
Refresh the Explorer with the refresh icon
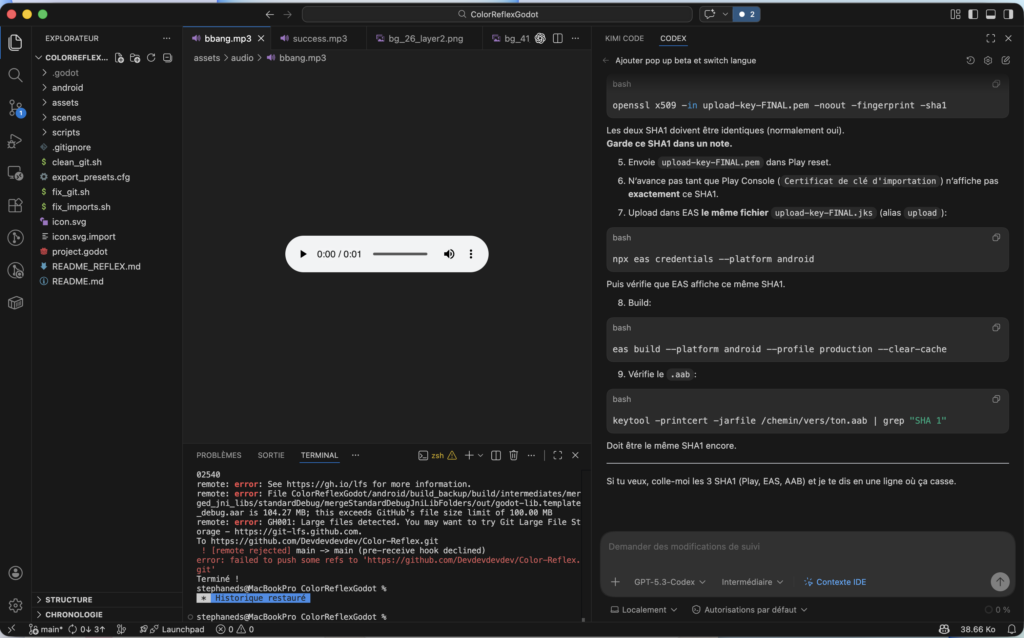pos(150,57)
